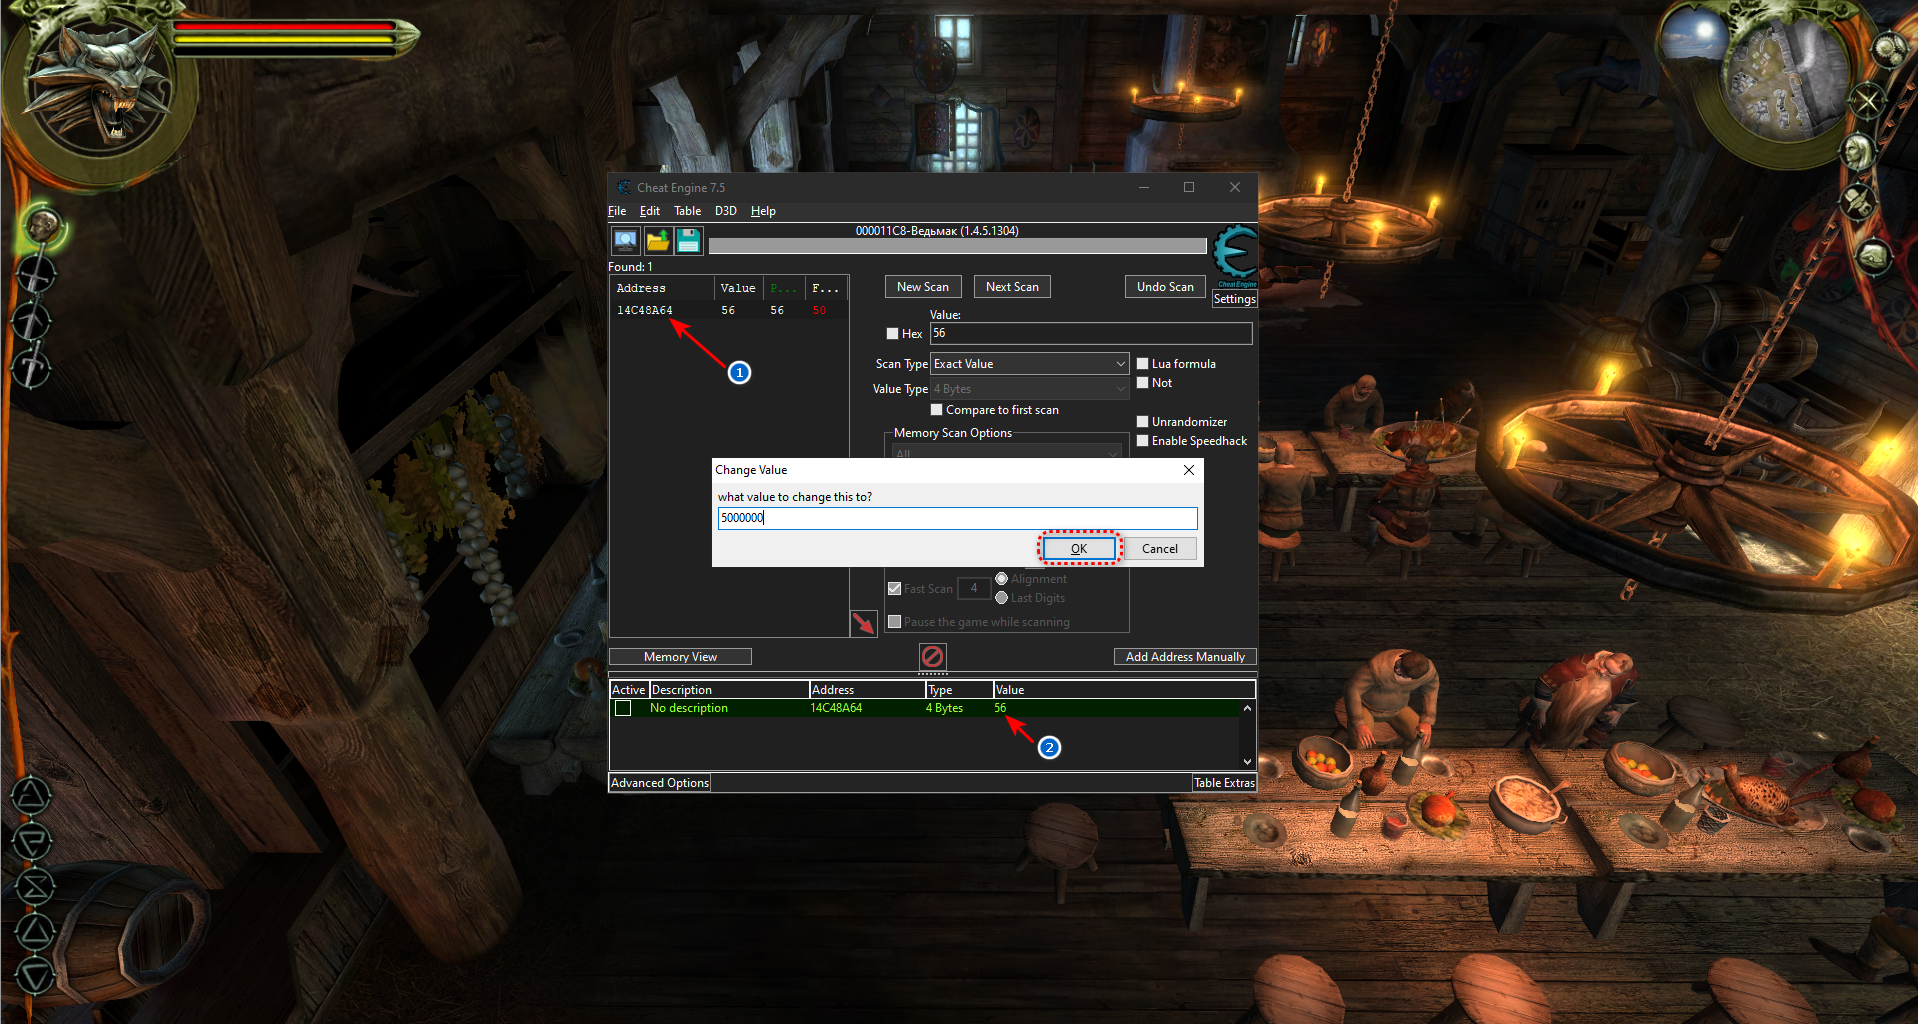Click the red vitality bar in the game HUD

[x=285, y=27]
